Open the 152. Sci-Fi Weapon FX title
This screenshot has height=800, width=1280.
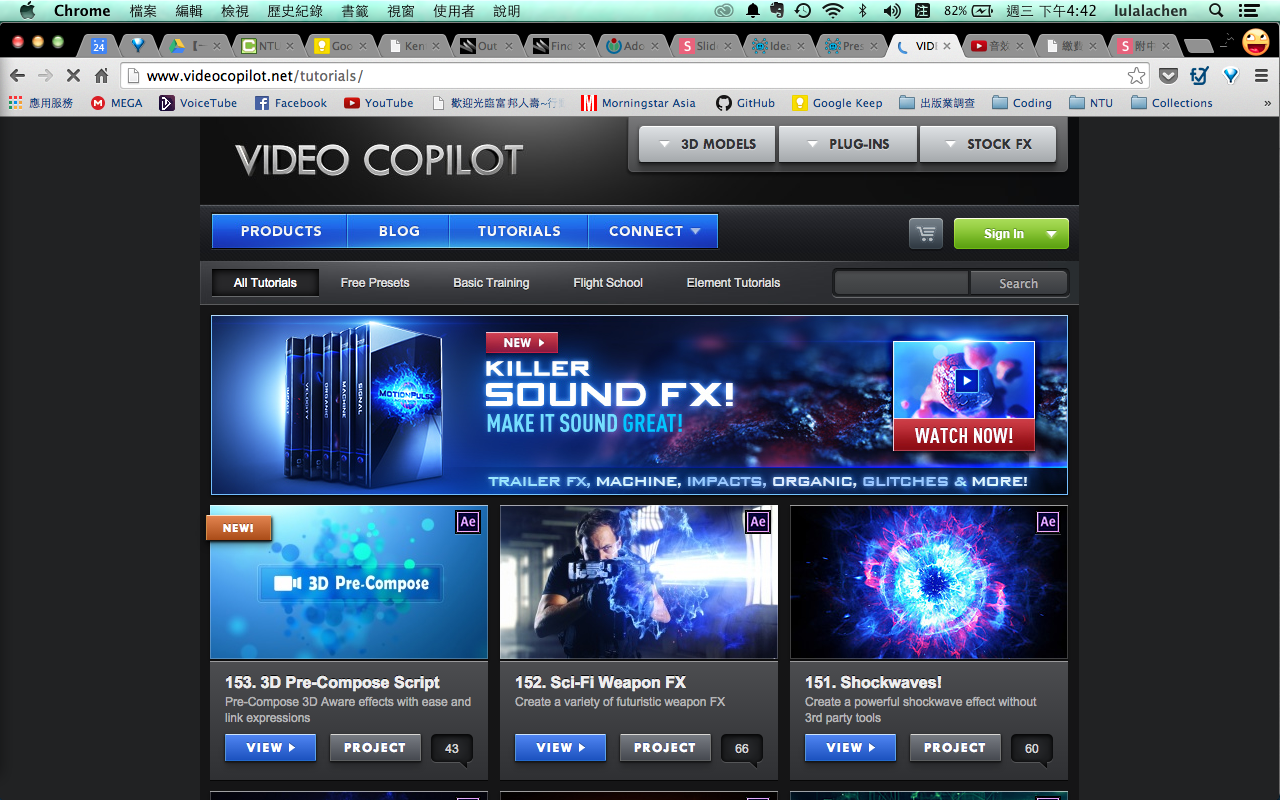(600, 682)
